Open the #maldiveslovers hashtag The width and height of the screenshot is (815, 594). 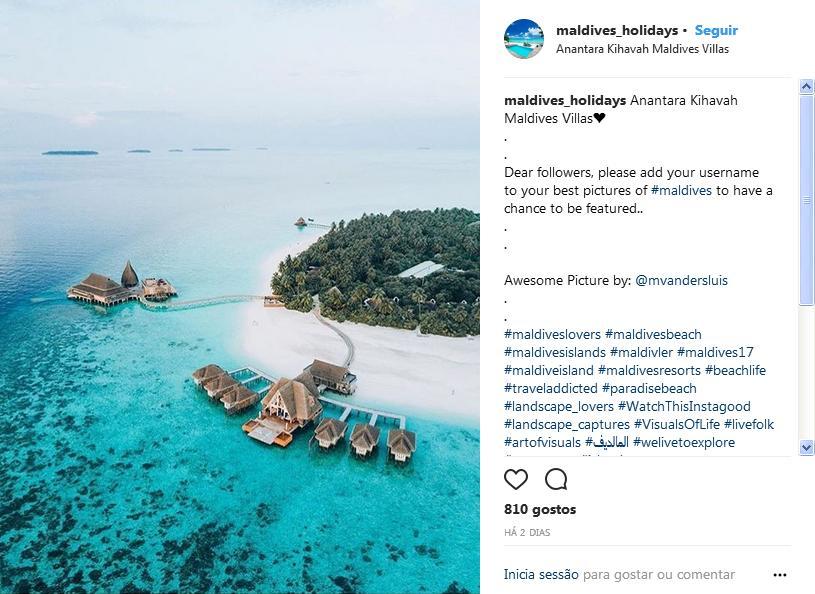[x=552, y=335]
